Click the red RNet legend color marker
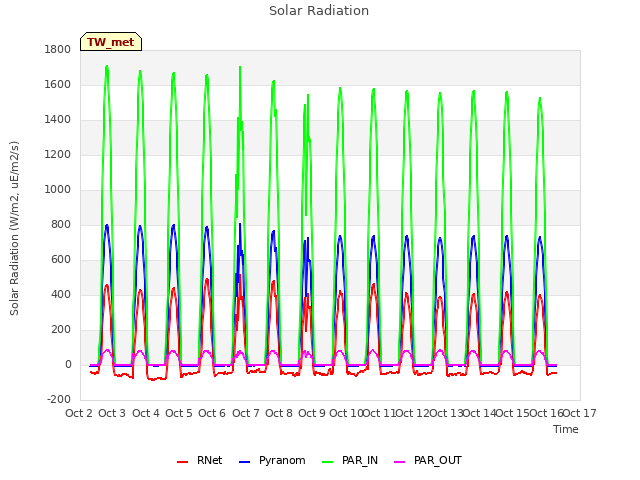This screenshot has width=640, height=480. tap(182, 462)
